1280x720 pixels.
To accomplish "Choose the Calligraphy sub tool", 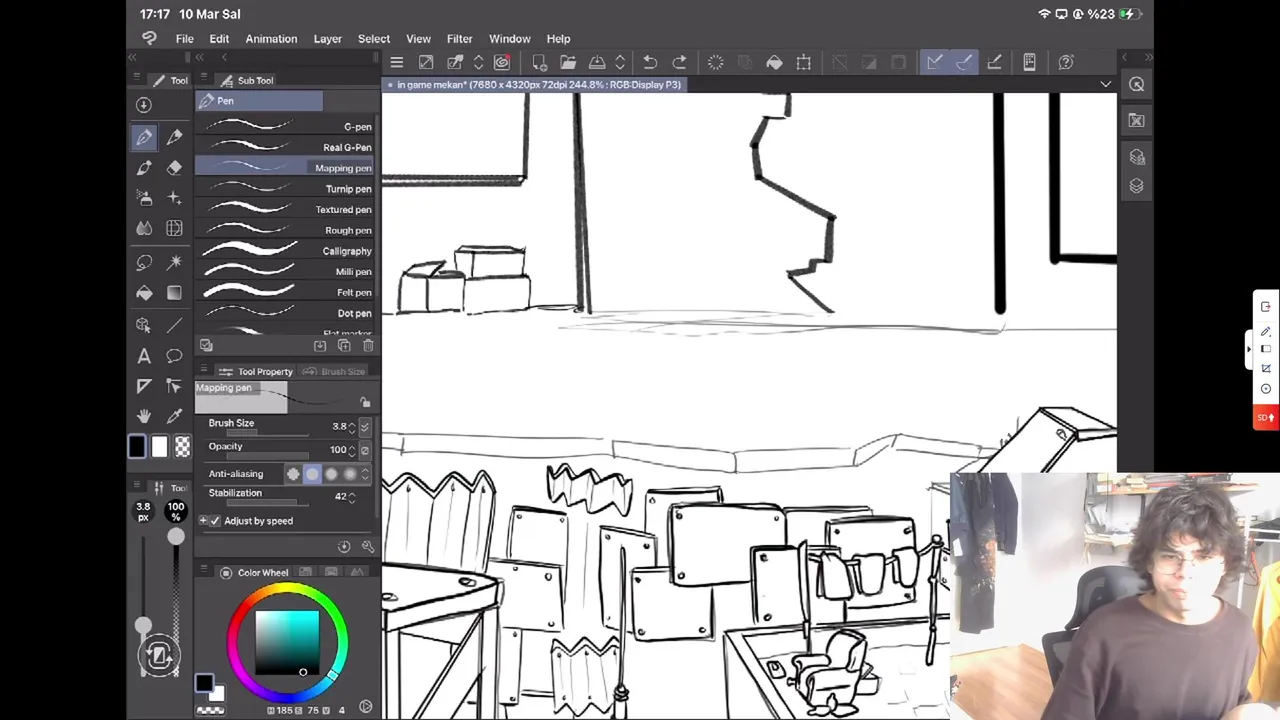I will point(285,251).
